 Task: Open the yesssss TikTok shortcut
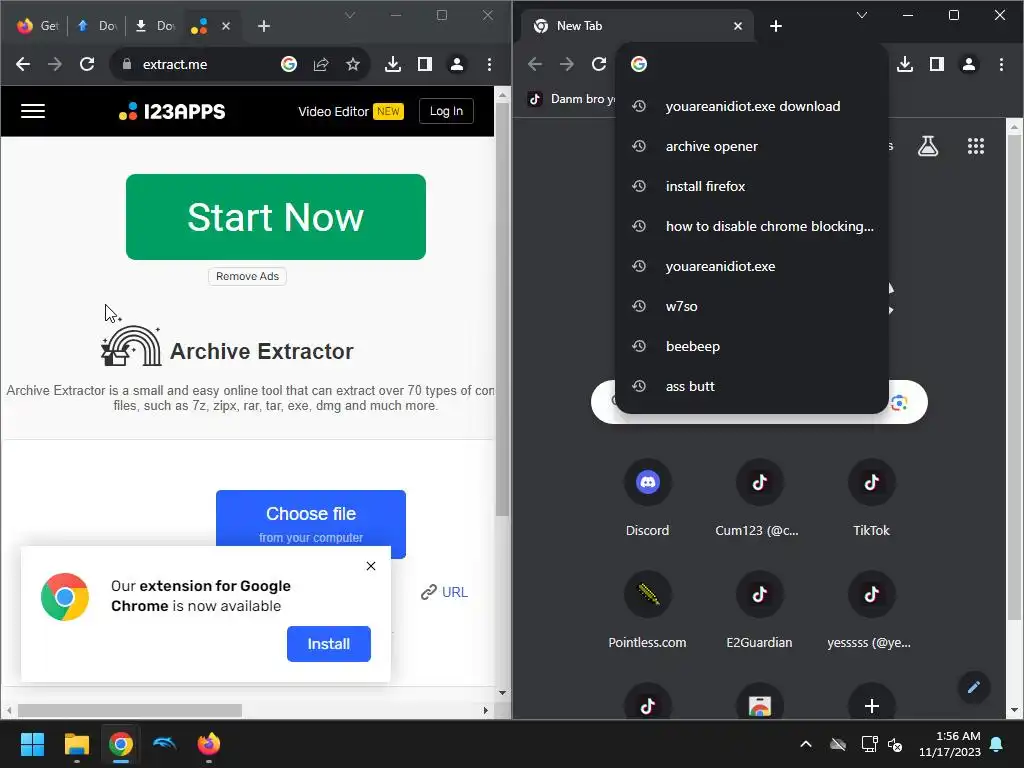tap(871, 611)
